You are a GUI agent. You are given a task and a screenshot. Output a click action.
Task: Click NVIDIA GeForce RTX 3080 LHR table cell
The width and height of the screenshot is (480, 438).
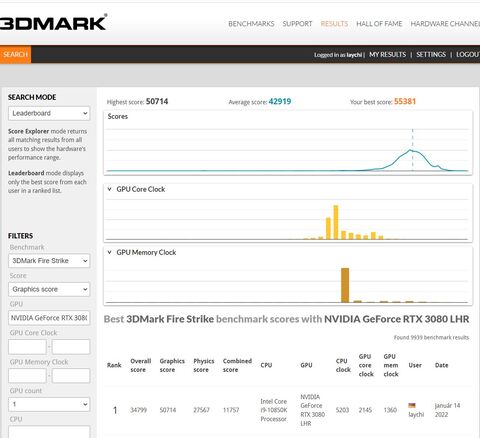click(x=312, y=410)
